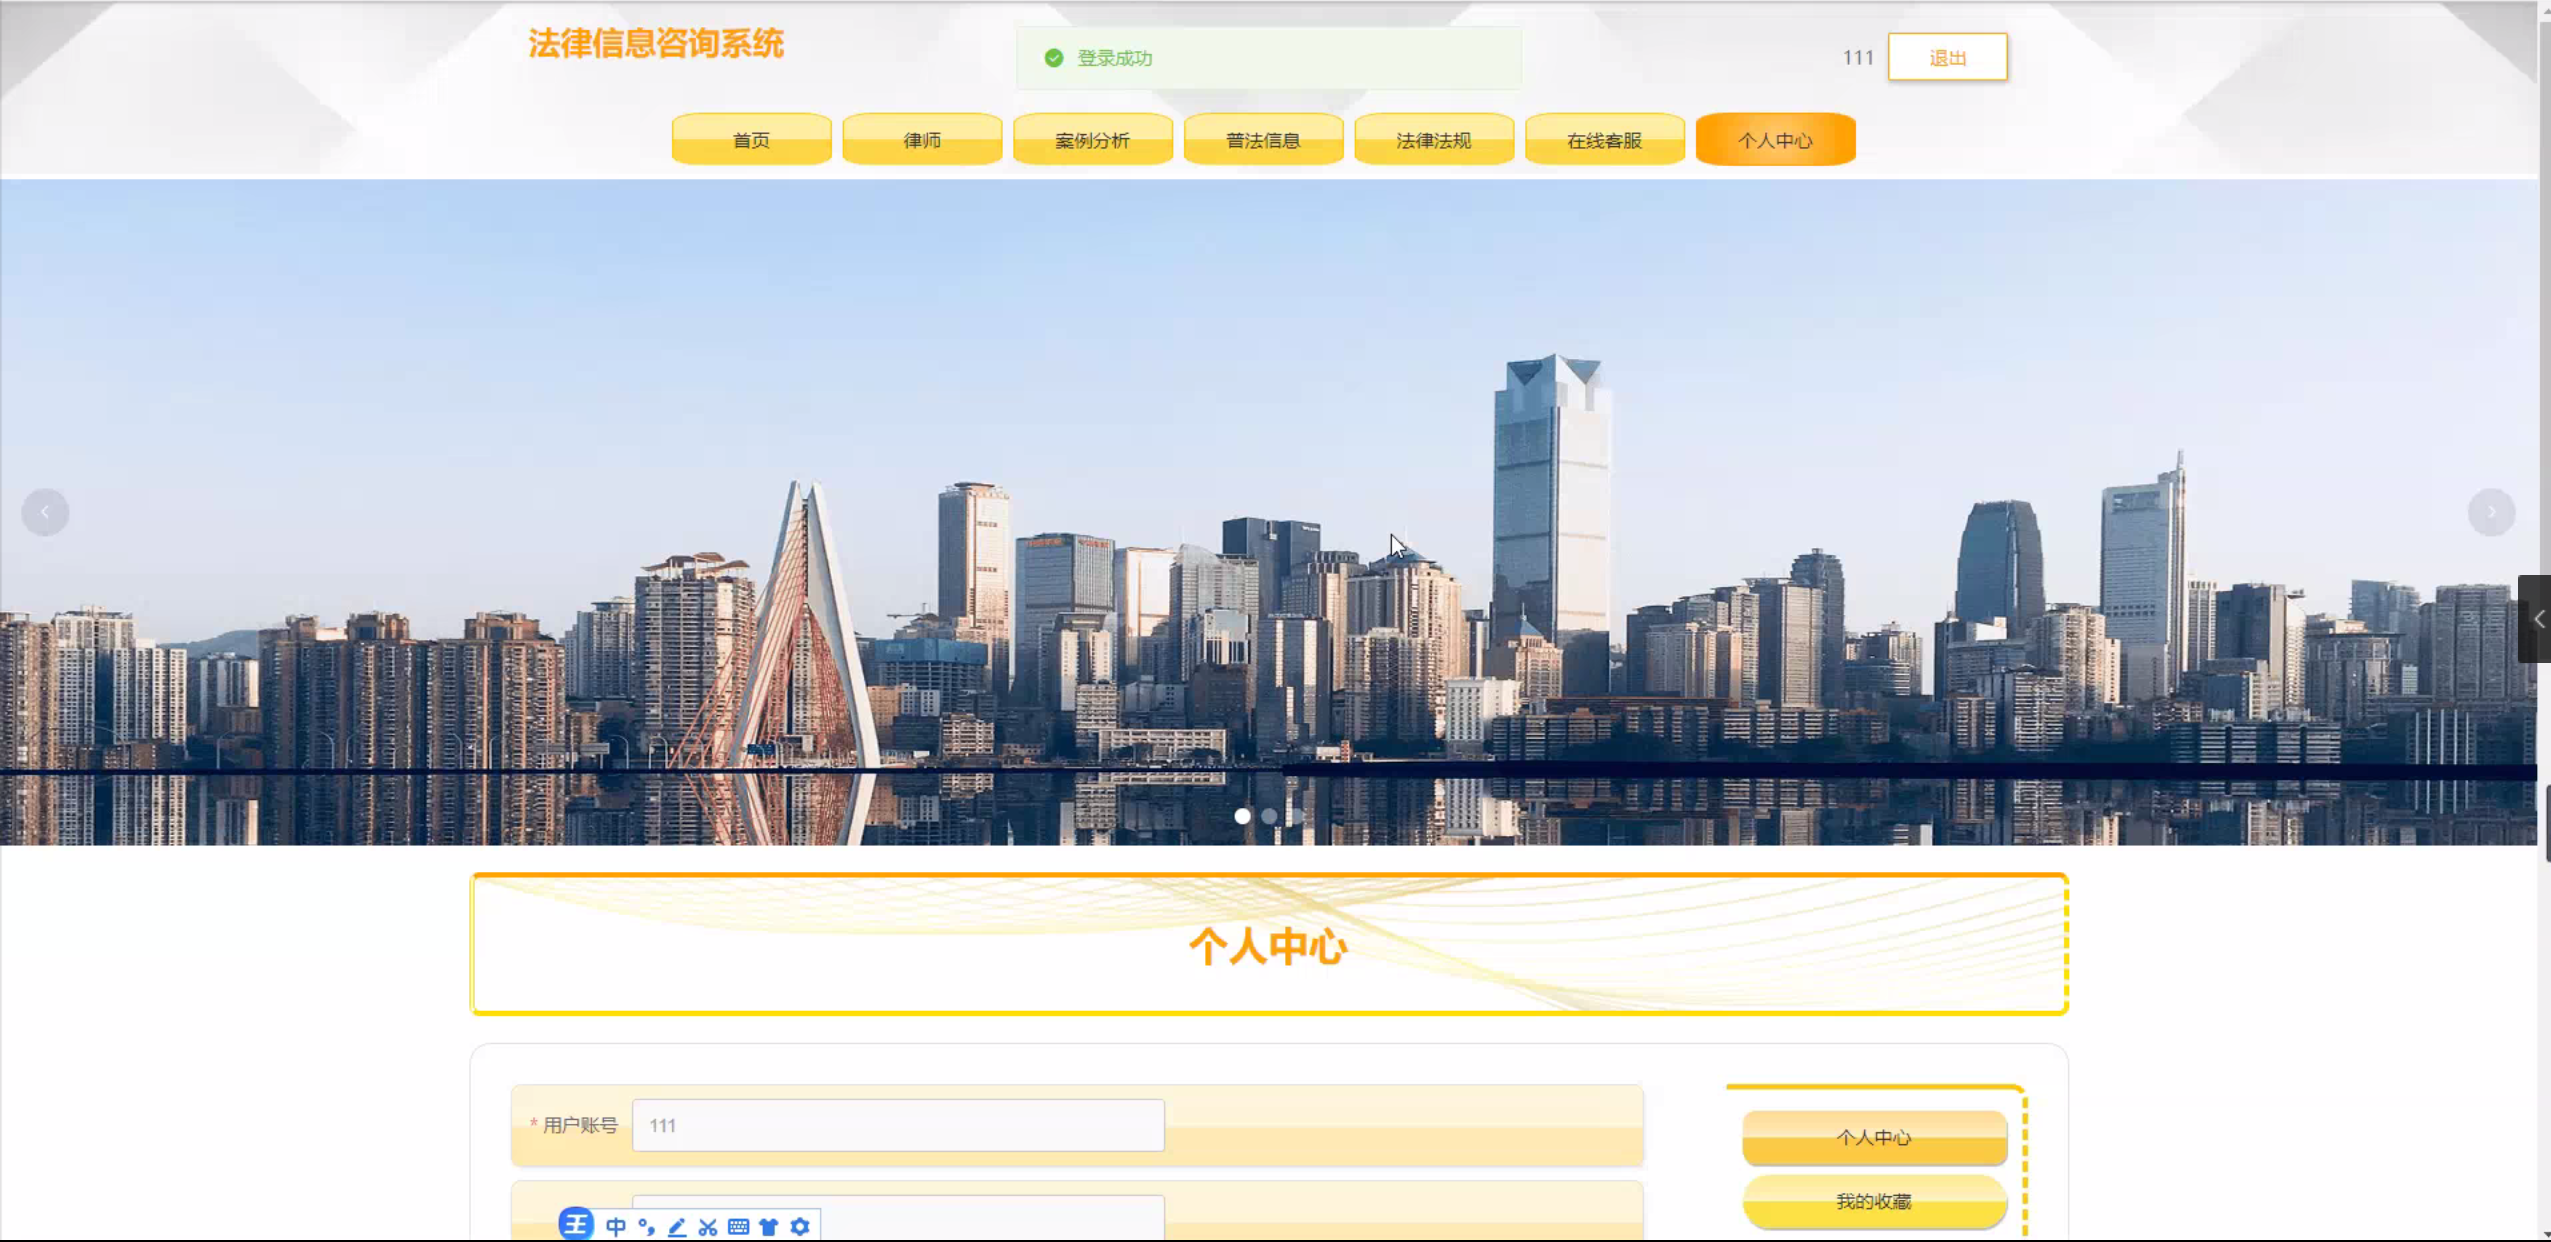Go to next banner slide arrow

pos(2492,512)
